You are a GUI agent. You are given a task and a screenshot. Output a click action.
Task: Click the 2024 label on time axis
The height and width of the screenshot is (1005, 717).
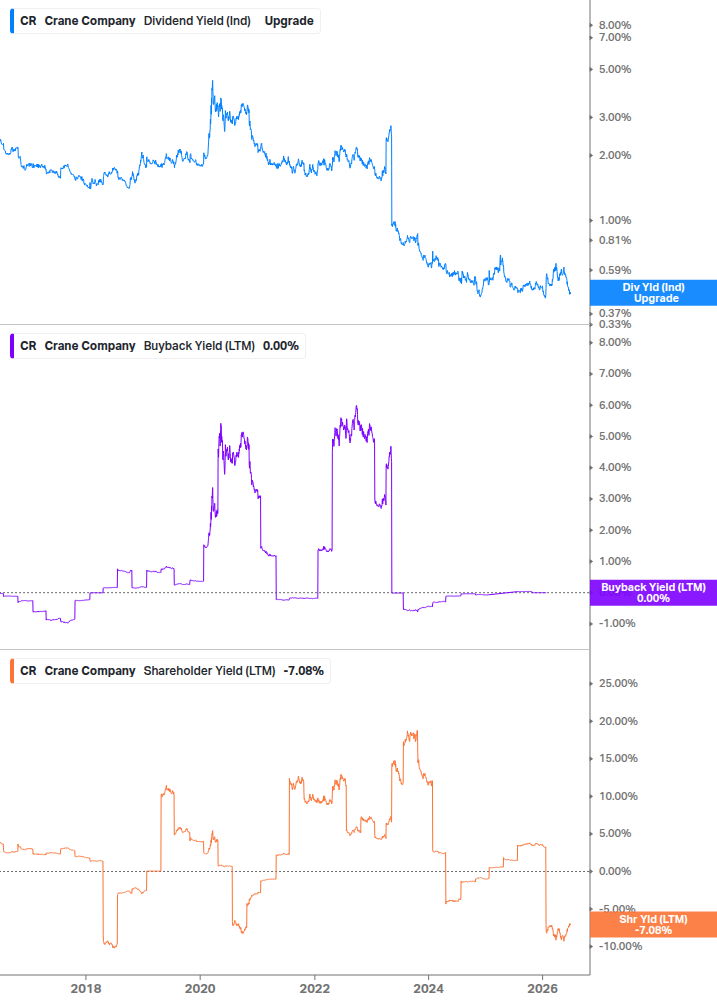428,989
